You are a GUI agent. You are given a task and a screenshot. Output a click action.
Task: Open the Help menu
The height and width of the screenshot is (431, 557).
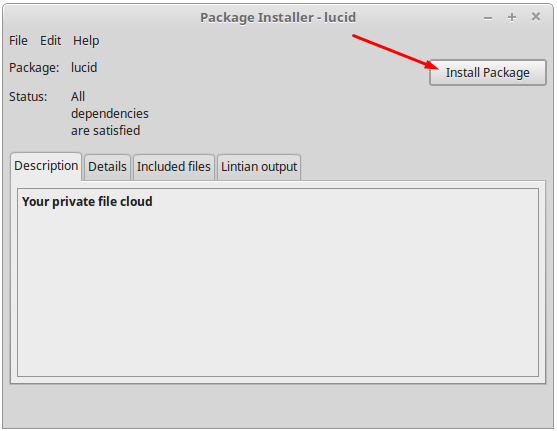coord(86,41)
